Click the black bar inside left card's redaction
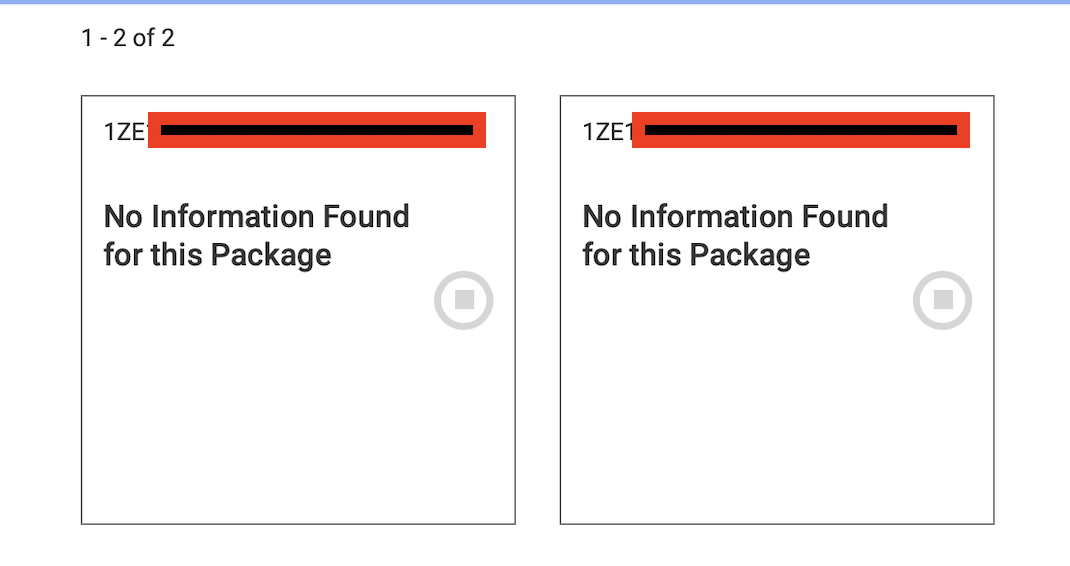The height and width of the screenshot is (566, 1070). coord(316,130)
